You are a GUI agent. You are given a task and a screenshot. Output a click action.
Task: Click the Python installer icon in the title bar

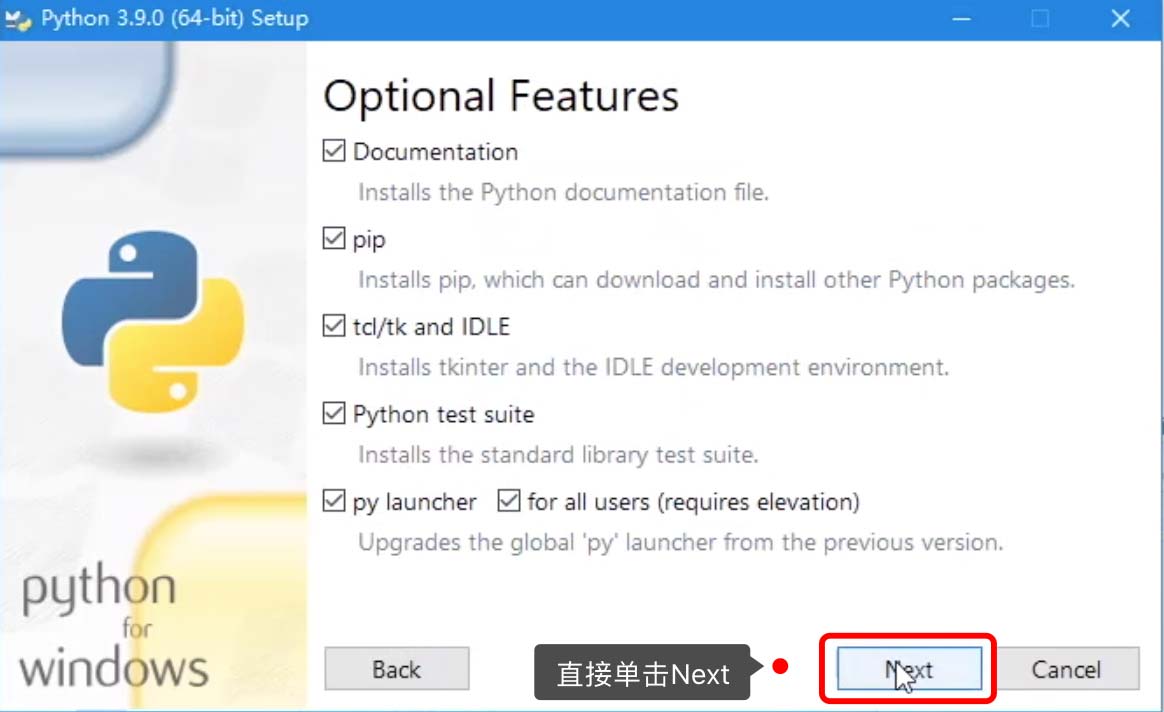pos(19,19)
